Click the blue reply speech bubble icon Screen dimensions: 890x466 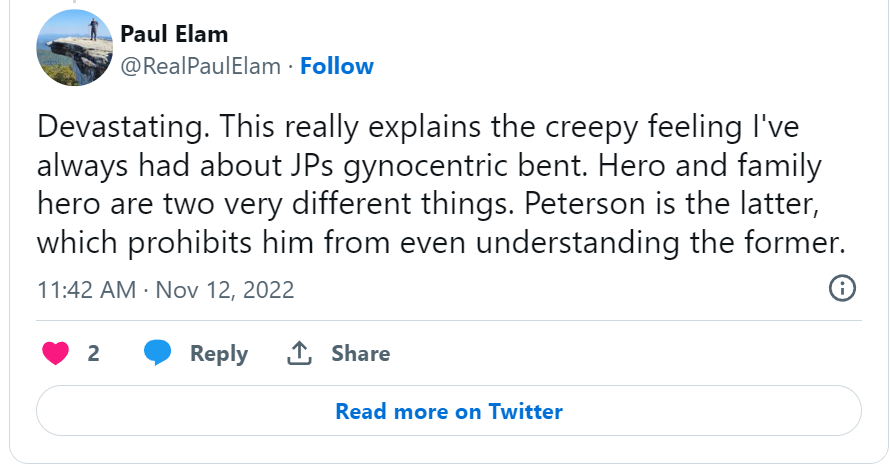click(157, 353)
